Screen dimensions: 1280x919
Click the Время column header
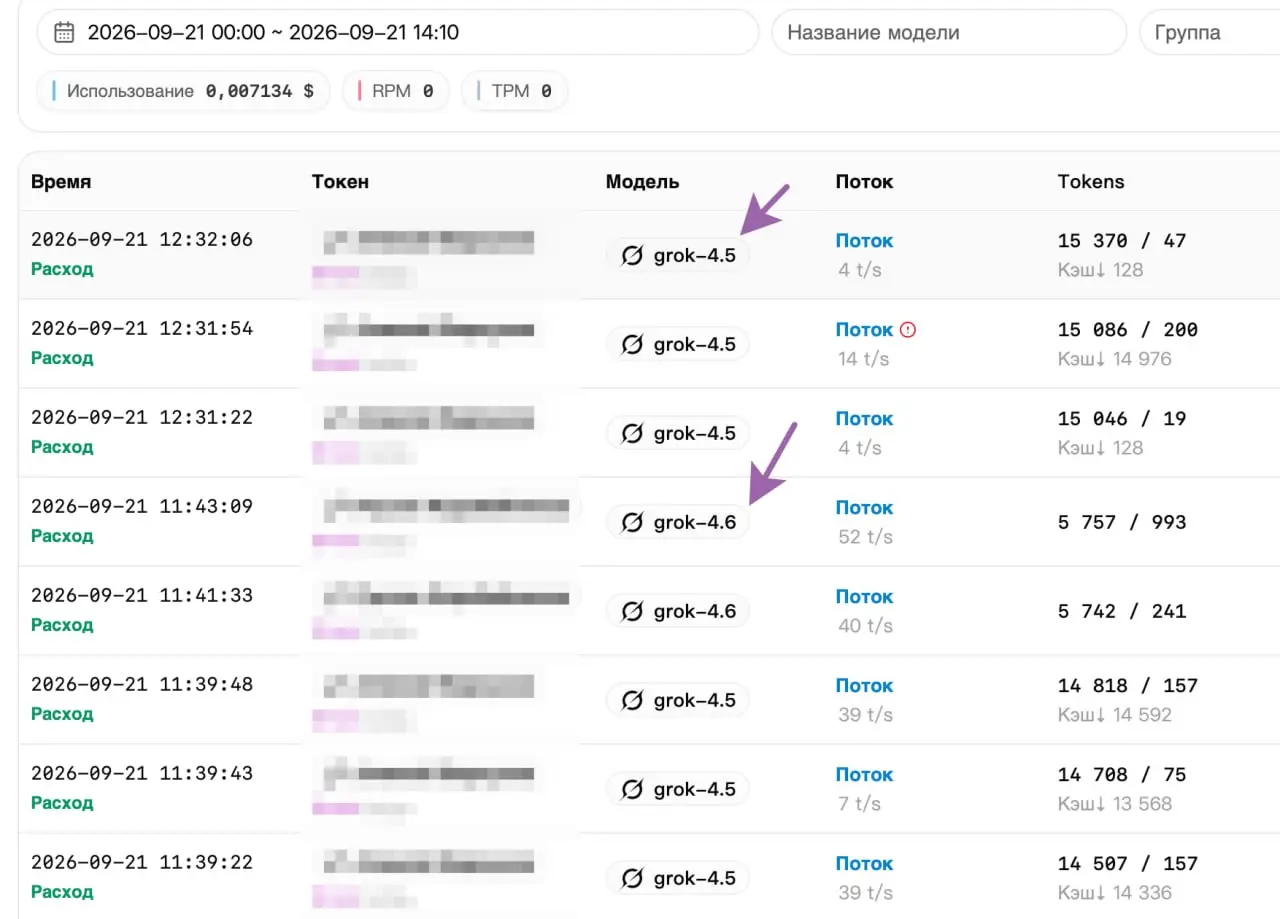61,182
